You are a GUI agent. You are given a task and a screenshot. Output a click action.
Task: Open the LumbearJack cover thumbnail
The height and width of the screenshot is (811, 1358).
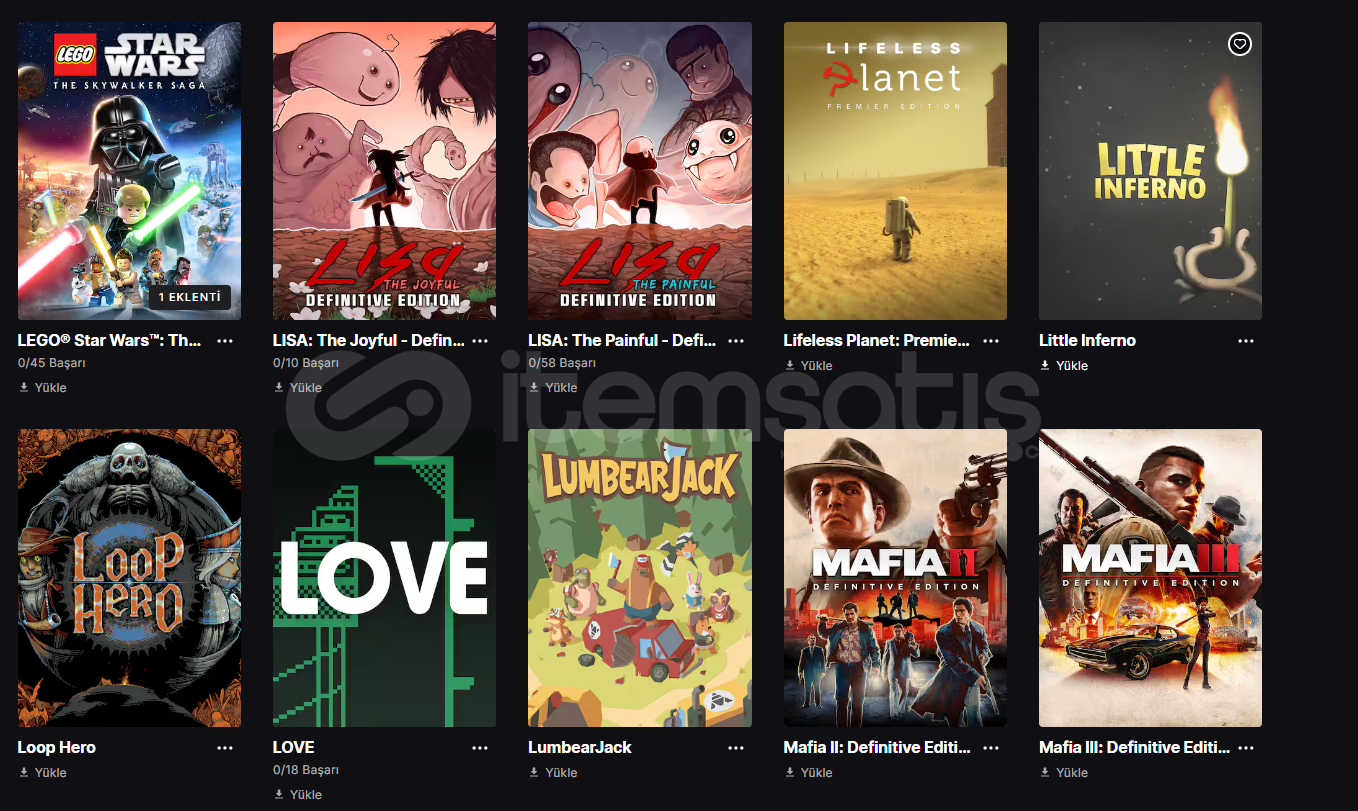point(640,578)
